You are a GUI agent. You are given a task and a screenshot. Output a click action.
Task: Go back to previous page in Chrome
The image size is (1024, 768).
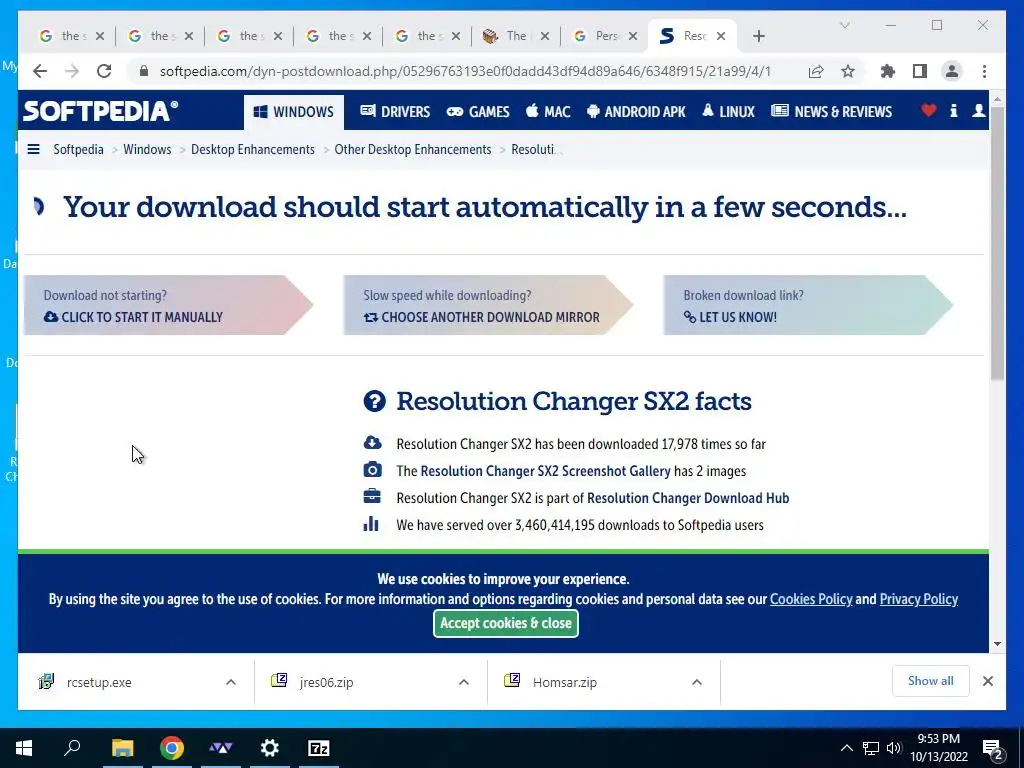[40, 71]
